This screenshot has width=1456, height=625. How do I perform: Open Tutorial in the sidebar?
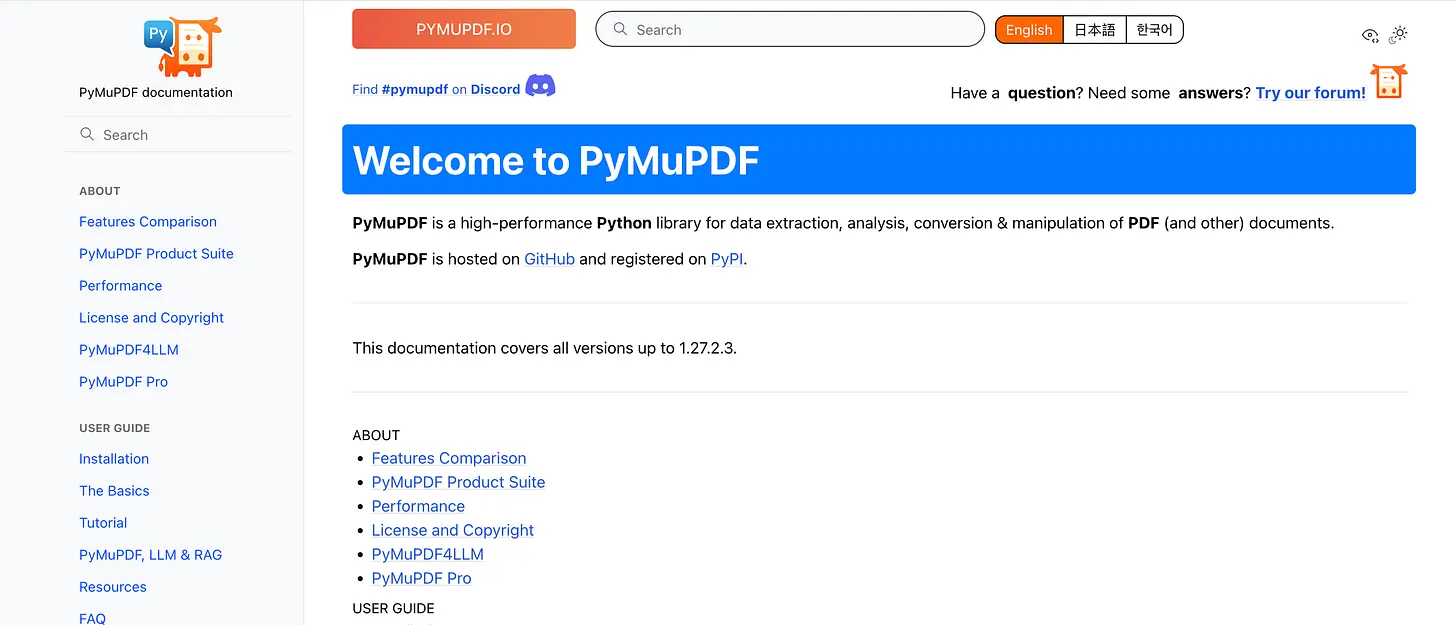click(x=103, y=523)
